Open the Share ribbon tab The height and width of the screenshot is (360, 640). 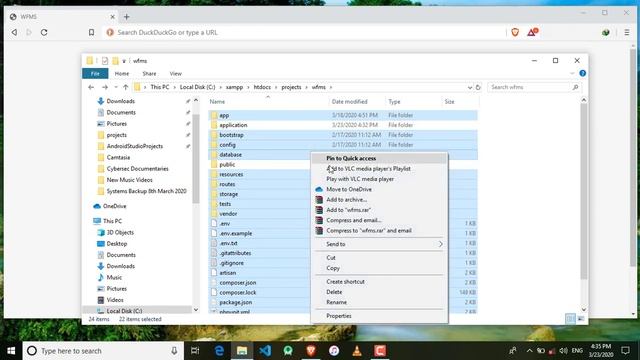point(149,73)
